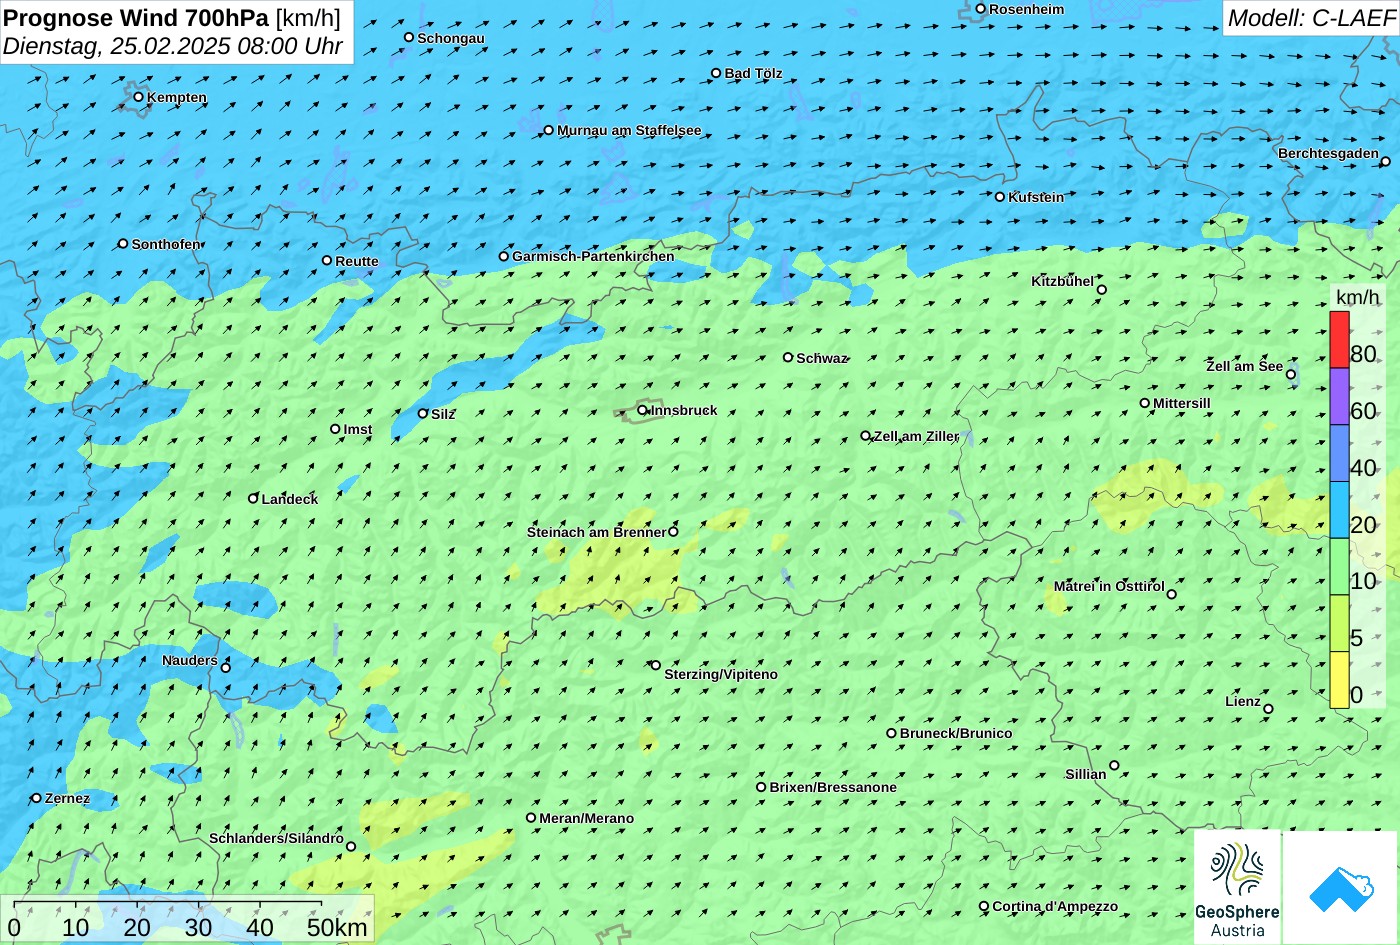Click the Rosenheim city marker
1400x945 pixels.
coord(981,9)
